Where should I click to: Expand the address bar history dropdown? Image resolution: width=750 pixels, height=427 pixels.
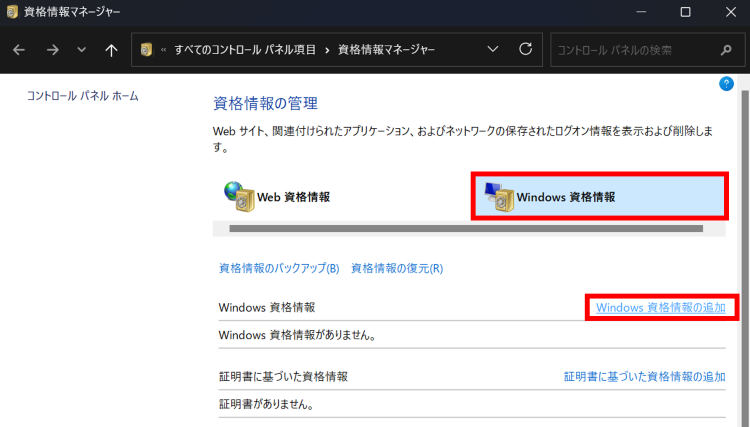(493, 49)
